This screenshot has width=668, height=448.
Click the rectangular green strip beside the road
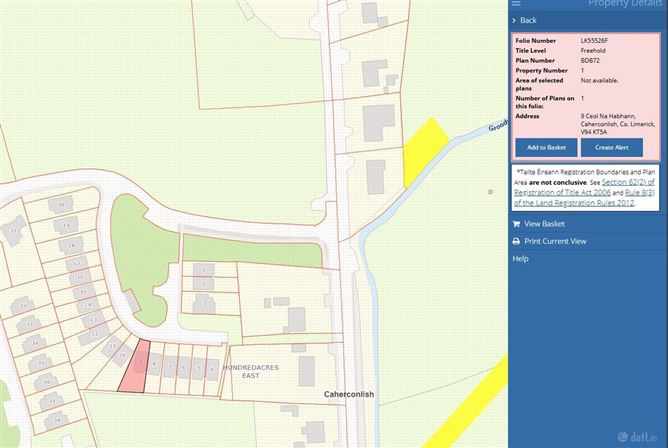[x=250, y=248]
